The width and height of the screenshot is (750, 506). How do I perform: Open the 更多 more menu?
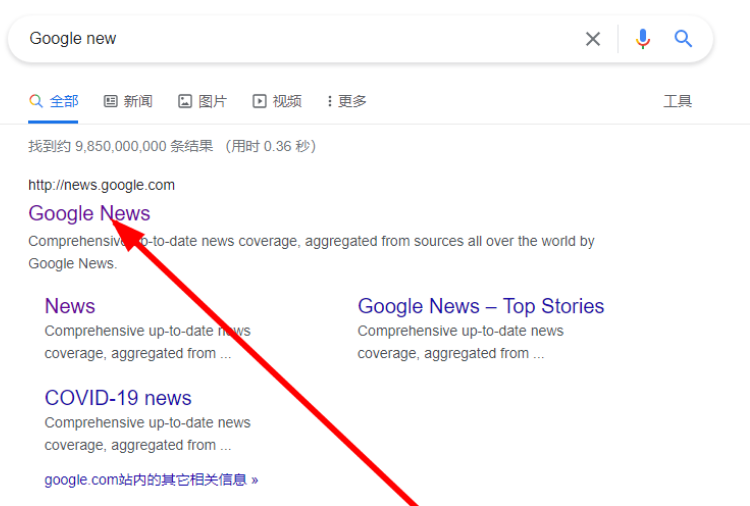347,101
